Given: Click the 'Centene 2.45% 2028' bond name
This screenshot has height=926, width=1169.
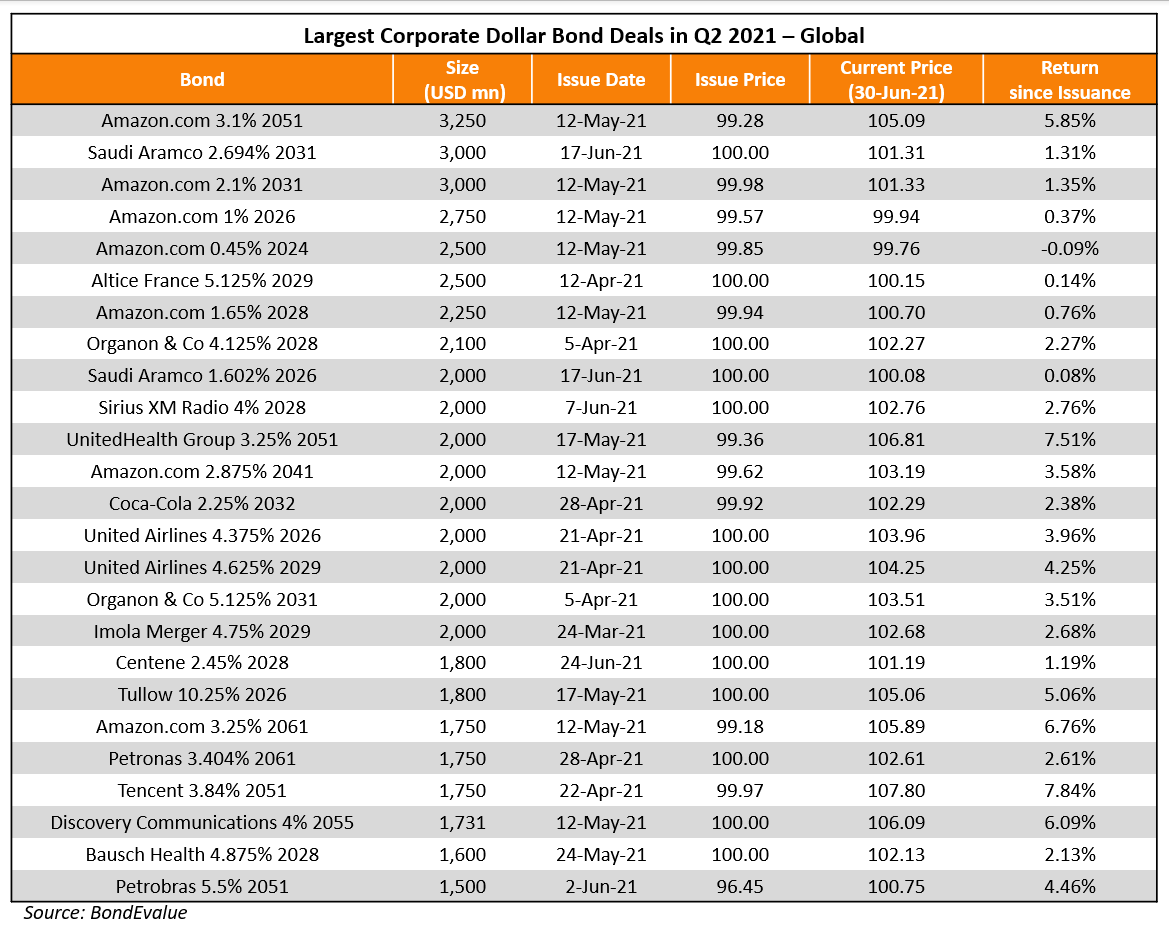Looking at the screenshot, I should click(202, 663).
